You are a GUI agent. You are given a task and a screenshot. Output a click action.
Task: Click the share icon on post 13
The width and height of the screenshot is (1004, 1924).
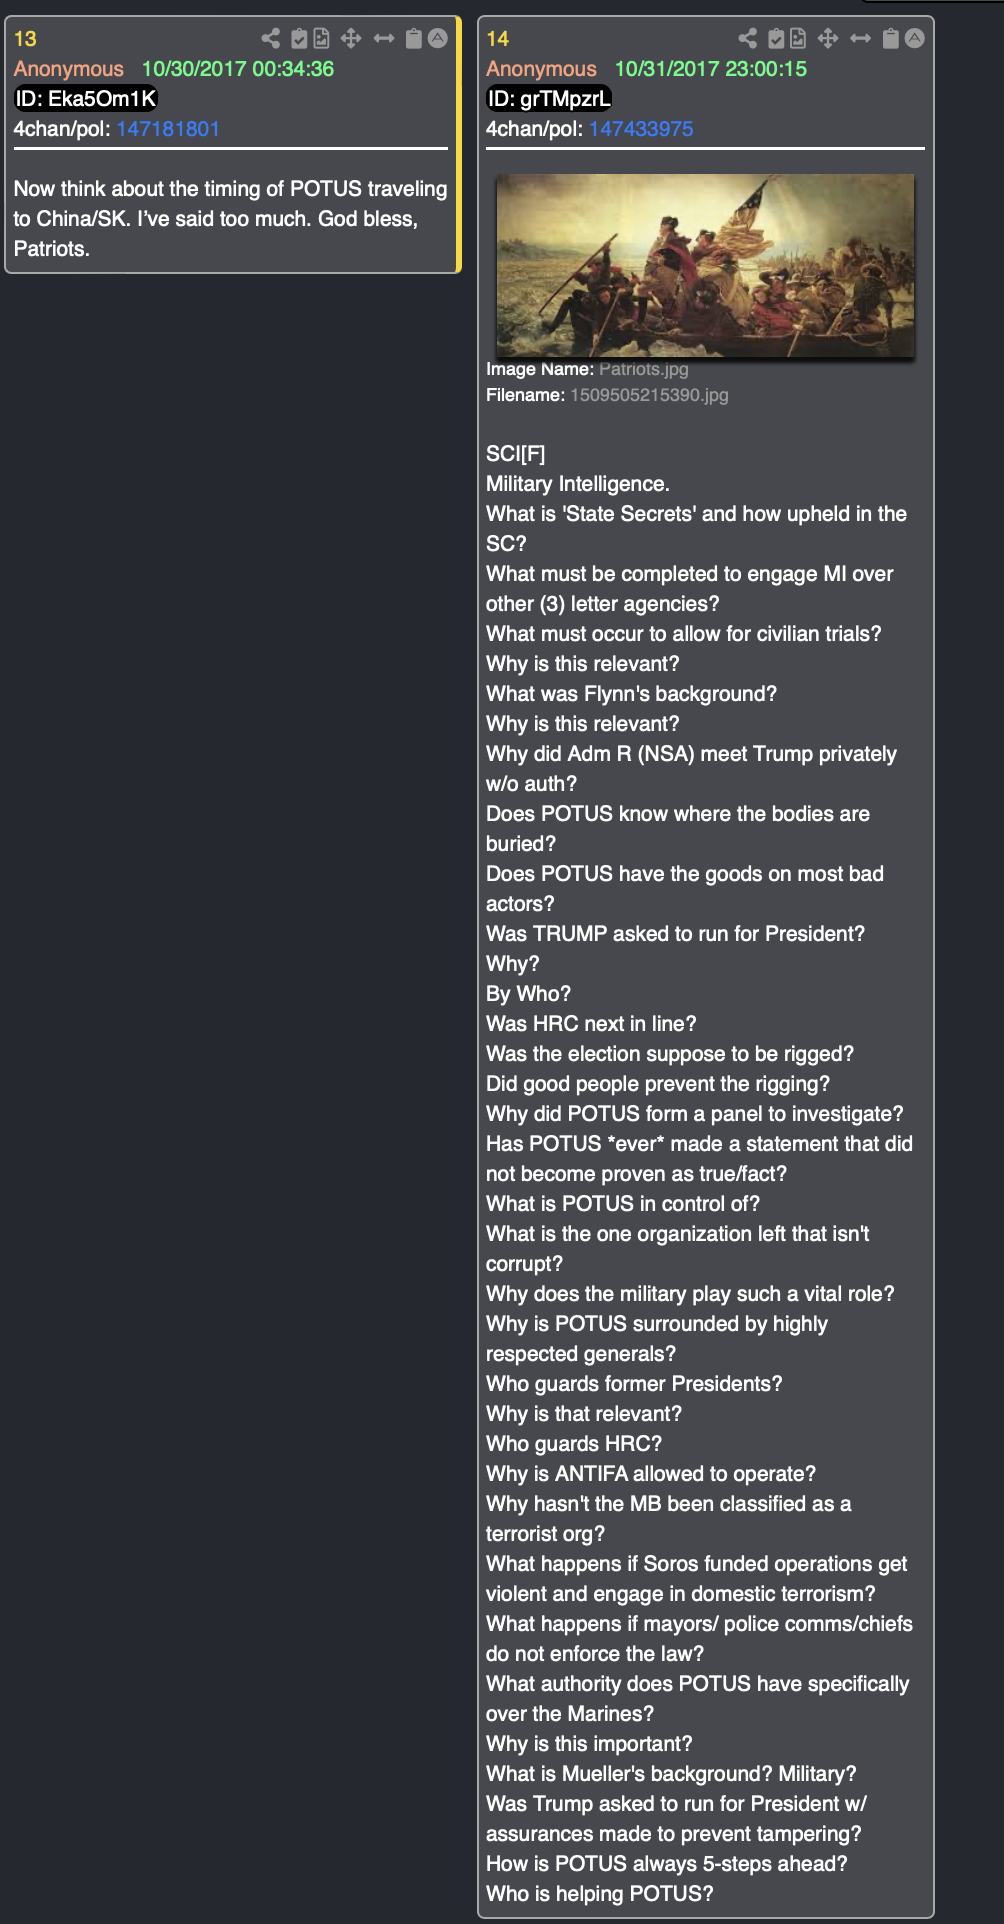coord(271,38)
